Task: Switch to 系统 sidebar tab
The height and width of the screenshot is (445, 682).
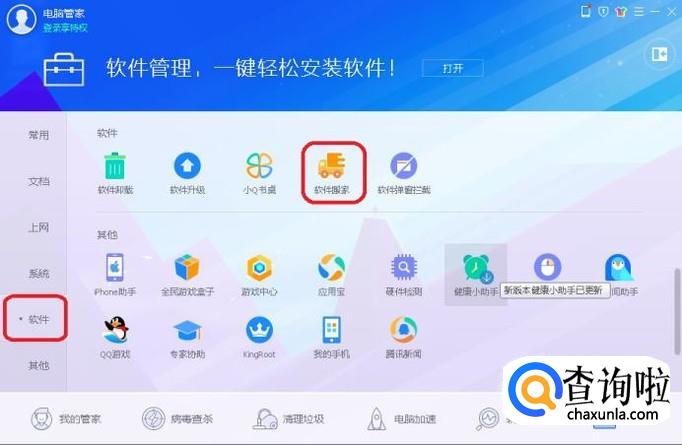Action: [x=38, y=273]
